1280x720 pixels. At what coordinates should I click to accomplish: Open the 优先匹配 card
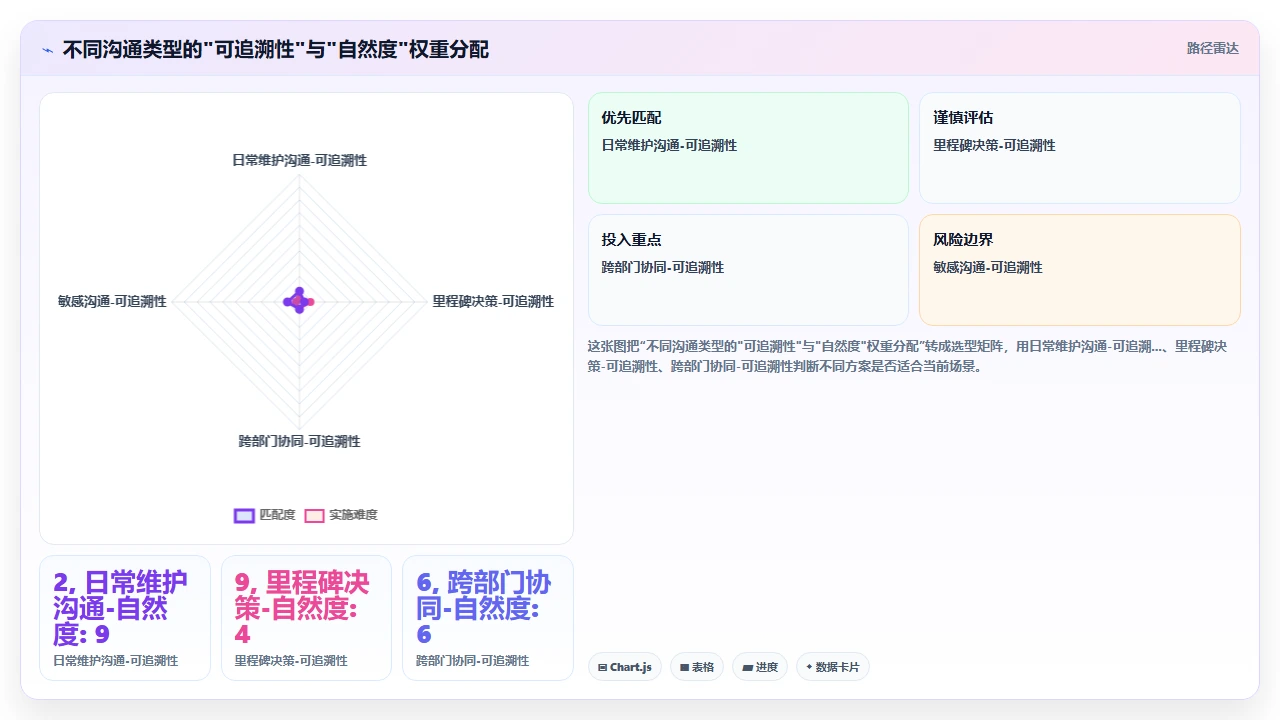pos(748,148)
